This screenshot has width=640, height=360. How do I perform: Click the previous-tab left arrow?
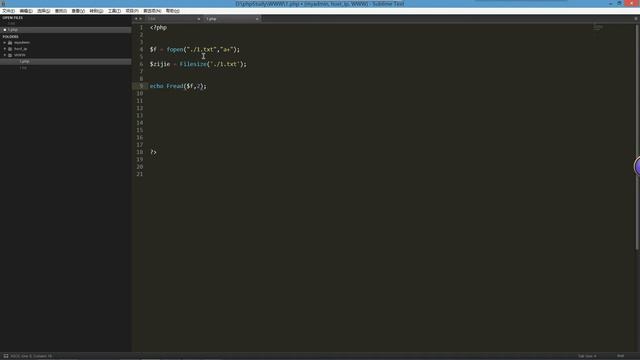[x=136, y=19]
